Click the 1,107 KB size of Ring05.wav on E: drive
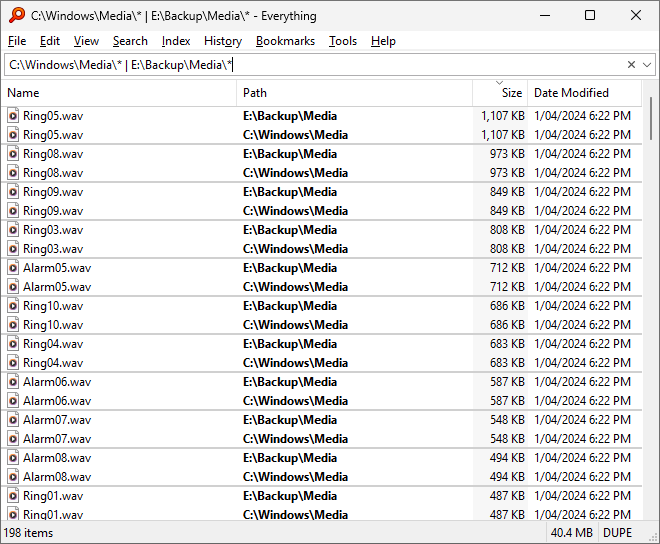The height and width of the screenshot is (544, 660). point(503,116)
